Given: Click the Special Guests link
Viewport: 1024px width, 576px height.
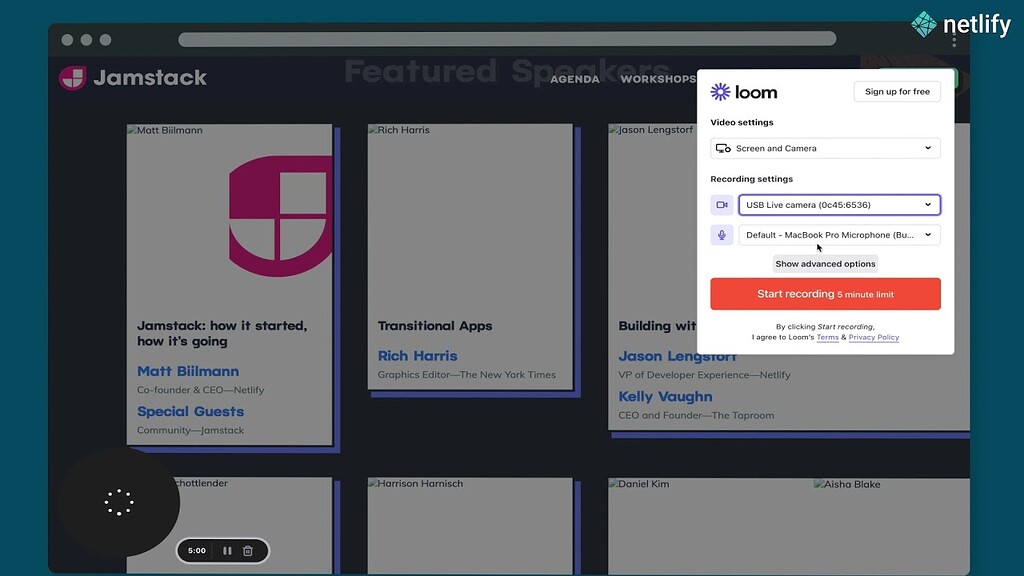Looking at the screenshot, I should point(191,411).
